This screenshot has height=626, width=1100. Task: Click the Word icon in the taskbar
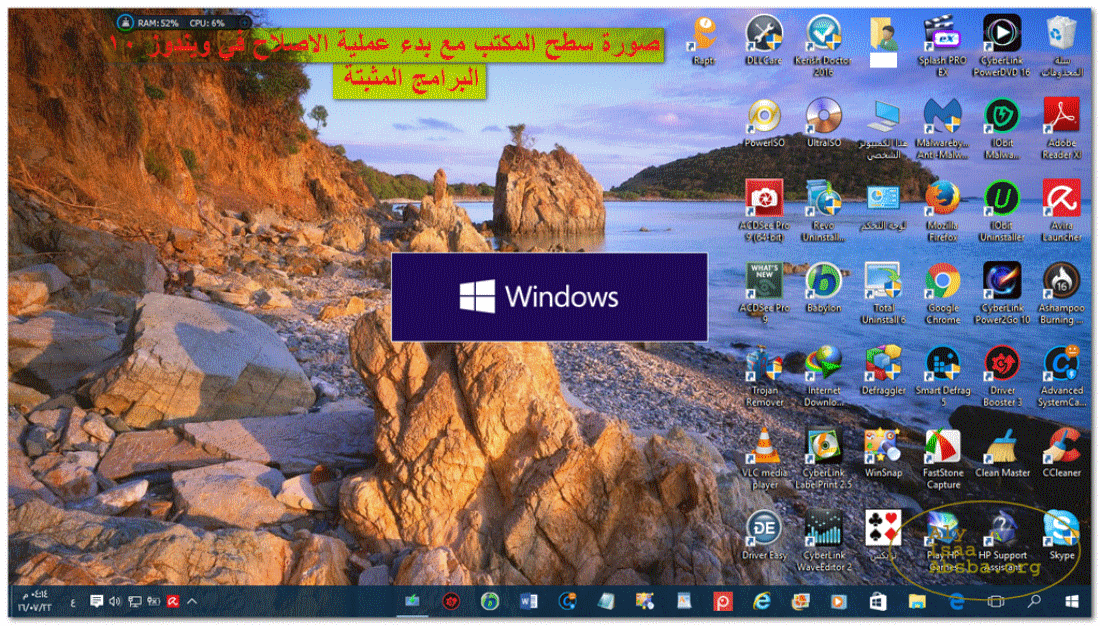pyautogui.click(x=529, y=601)
